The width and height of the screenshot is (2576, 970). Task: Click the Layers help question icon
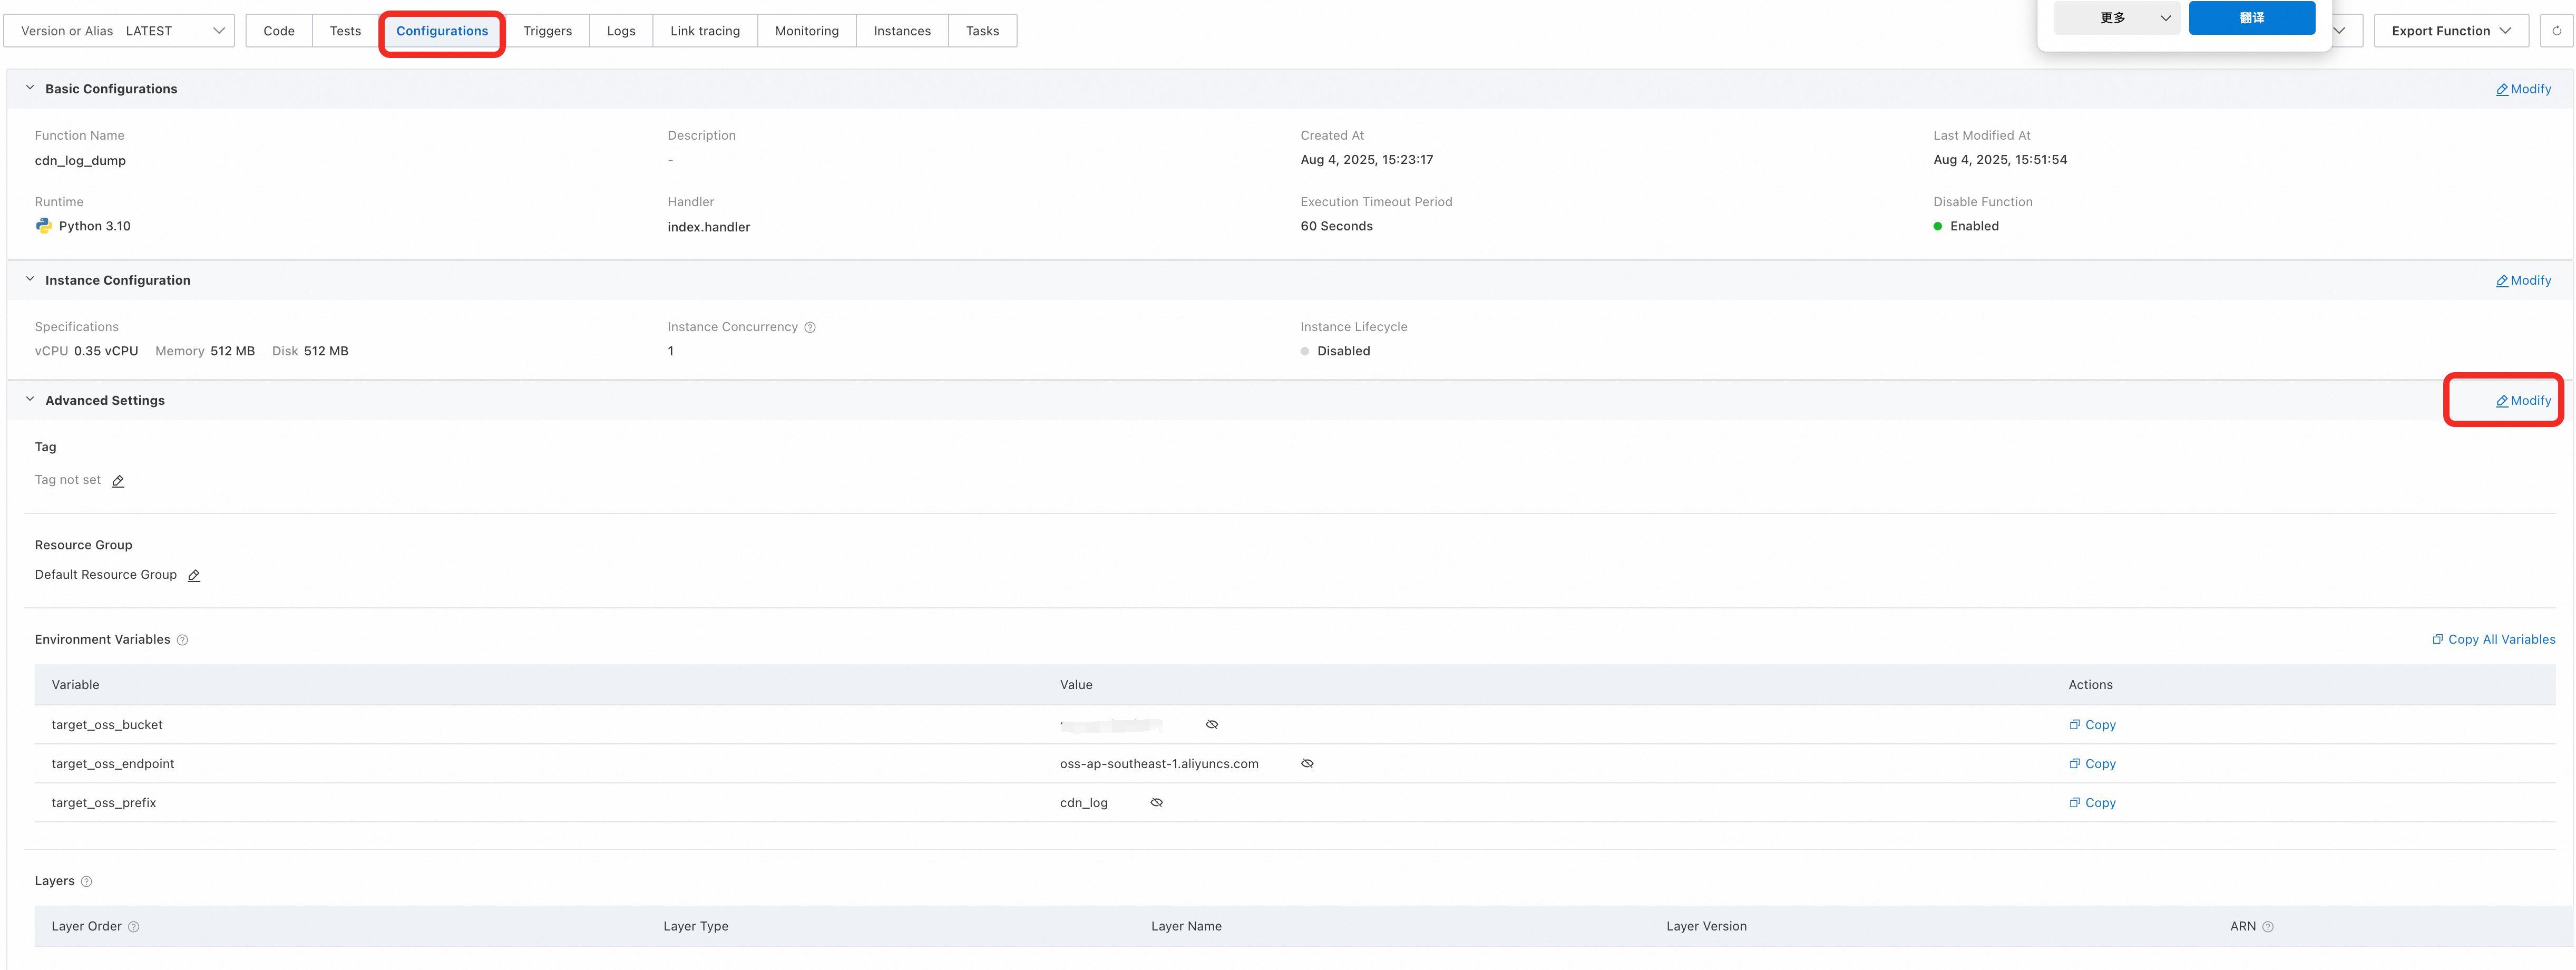[86, 882]
